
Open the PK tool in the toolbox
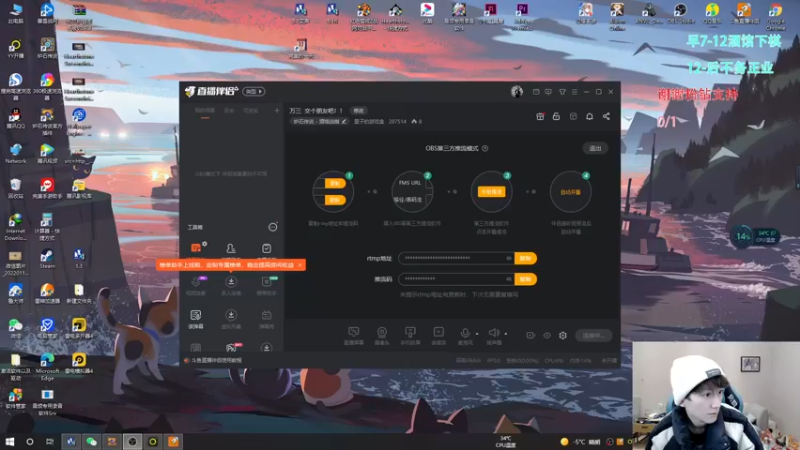click(231, 348)
